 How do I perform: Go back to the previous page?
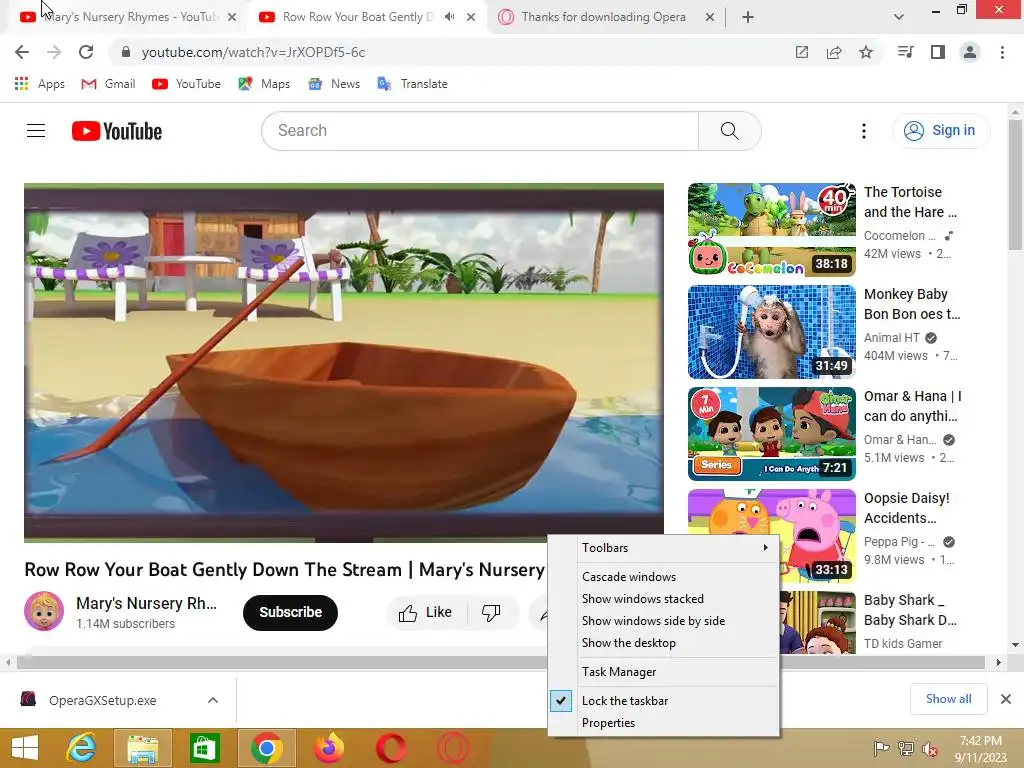[x=22, y=52]
